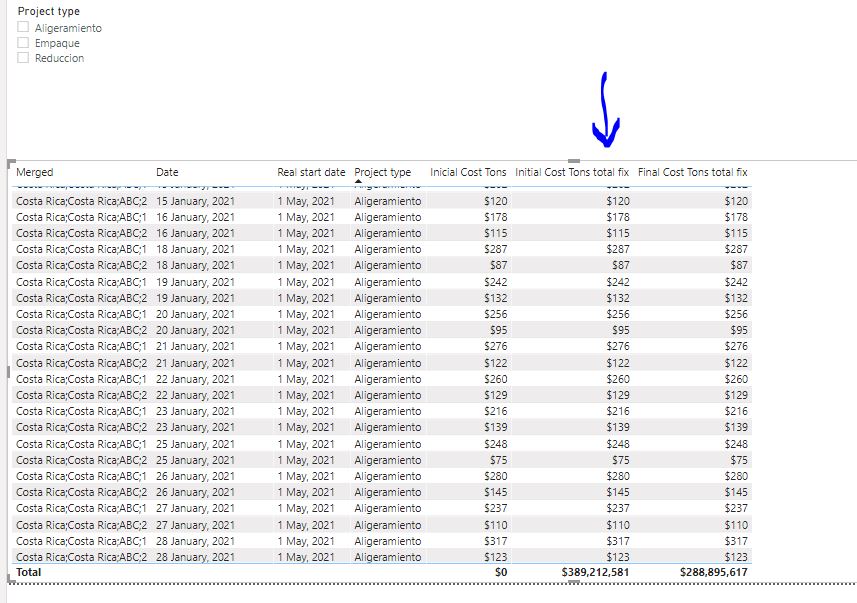Click 1 May, 2021 in 20 January ABC;2 row
Viewport: 857px width, 603px height.
306,330
